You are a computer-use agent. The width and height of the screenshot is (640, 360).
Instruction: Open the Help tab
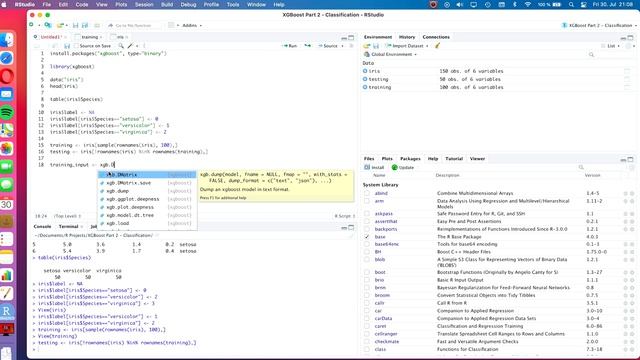[433, 158]
